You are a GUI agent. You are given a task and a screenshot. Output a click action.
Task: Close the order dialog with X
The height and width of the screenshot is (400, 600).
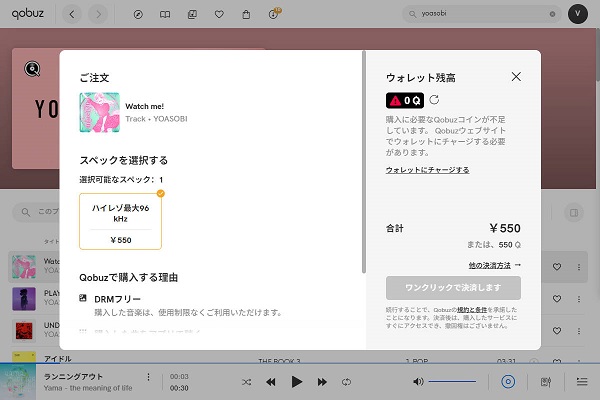click(516, 77)
